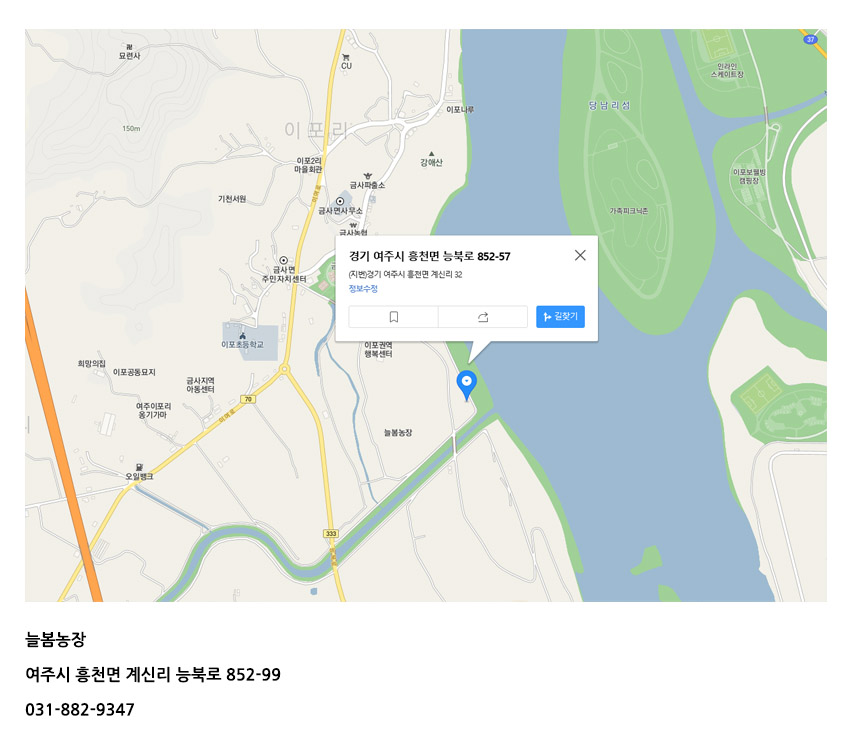Click the 금사면사무소 office marker
This screenshot has width=850, height=754.
click(x=340, y=201)
